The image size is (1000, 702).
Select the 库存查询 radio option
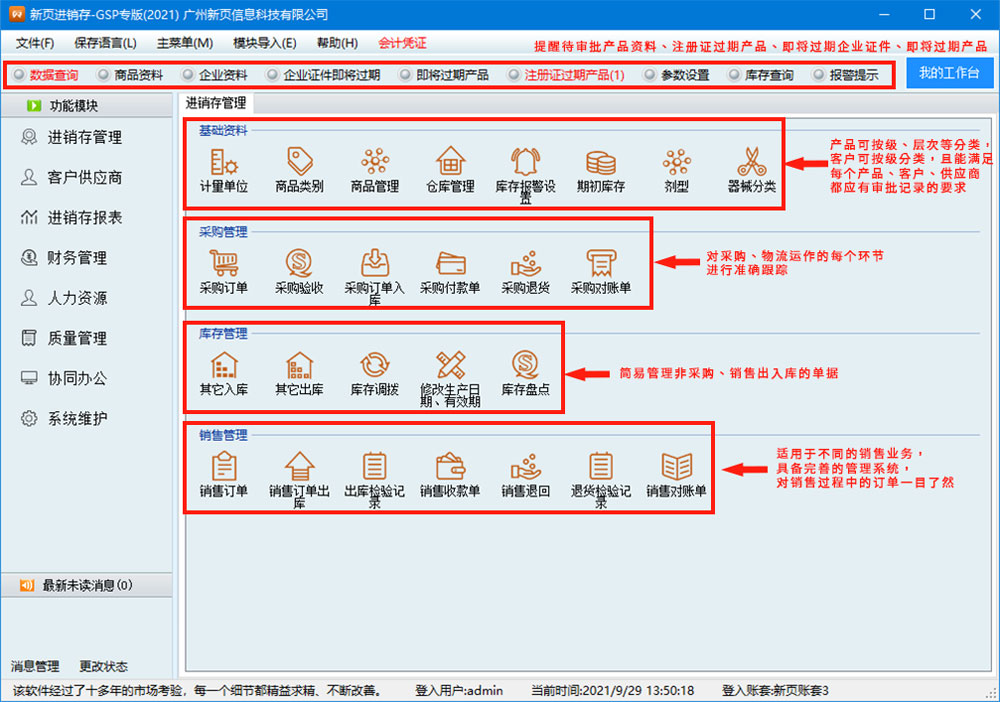coord(735,75)
